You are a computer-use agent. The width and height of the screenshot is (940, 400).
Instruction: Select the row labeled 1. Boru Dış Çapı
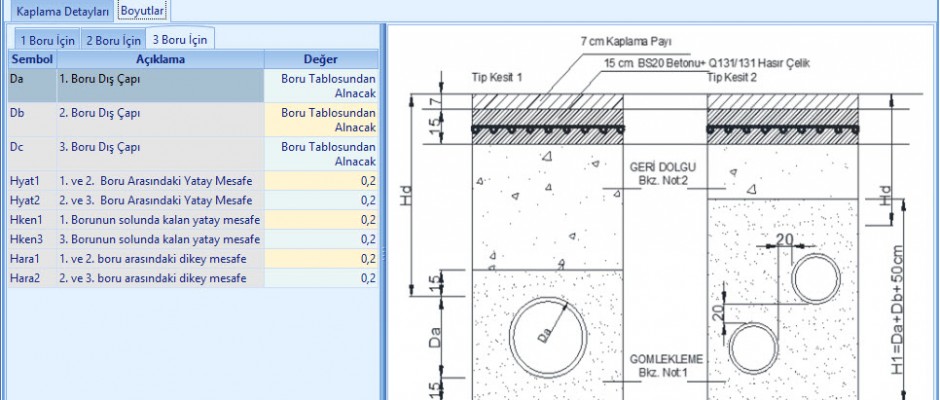coord(161,85)
